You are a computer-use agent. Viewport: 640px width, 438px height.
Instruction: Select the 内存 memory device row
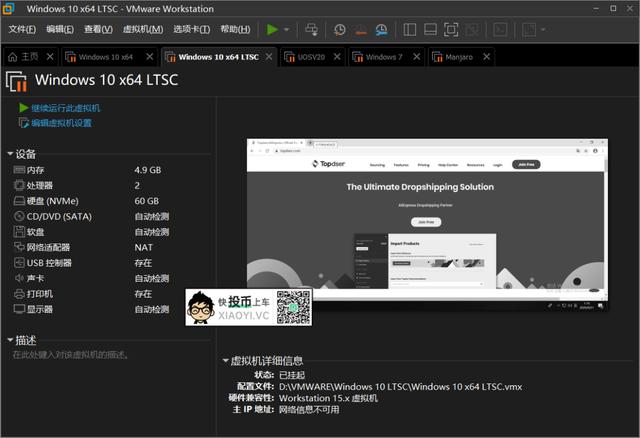(x=110, y=170)
